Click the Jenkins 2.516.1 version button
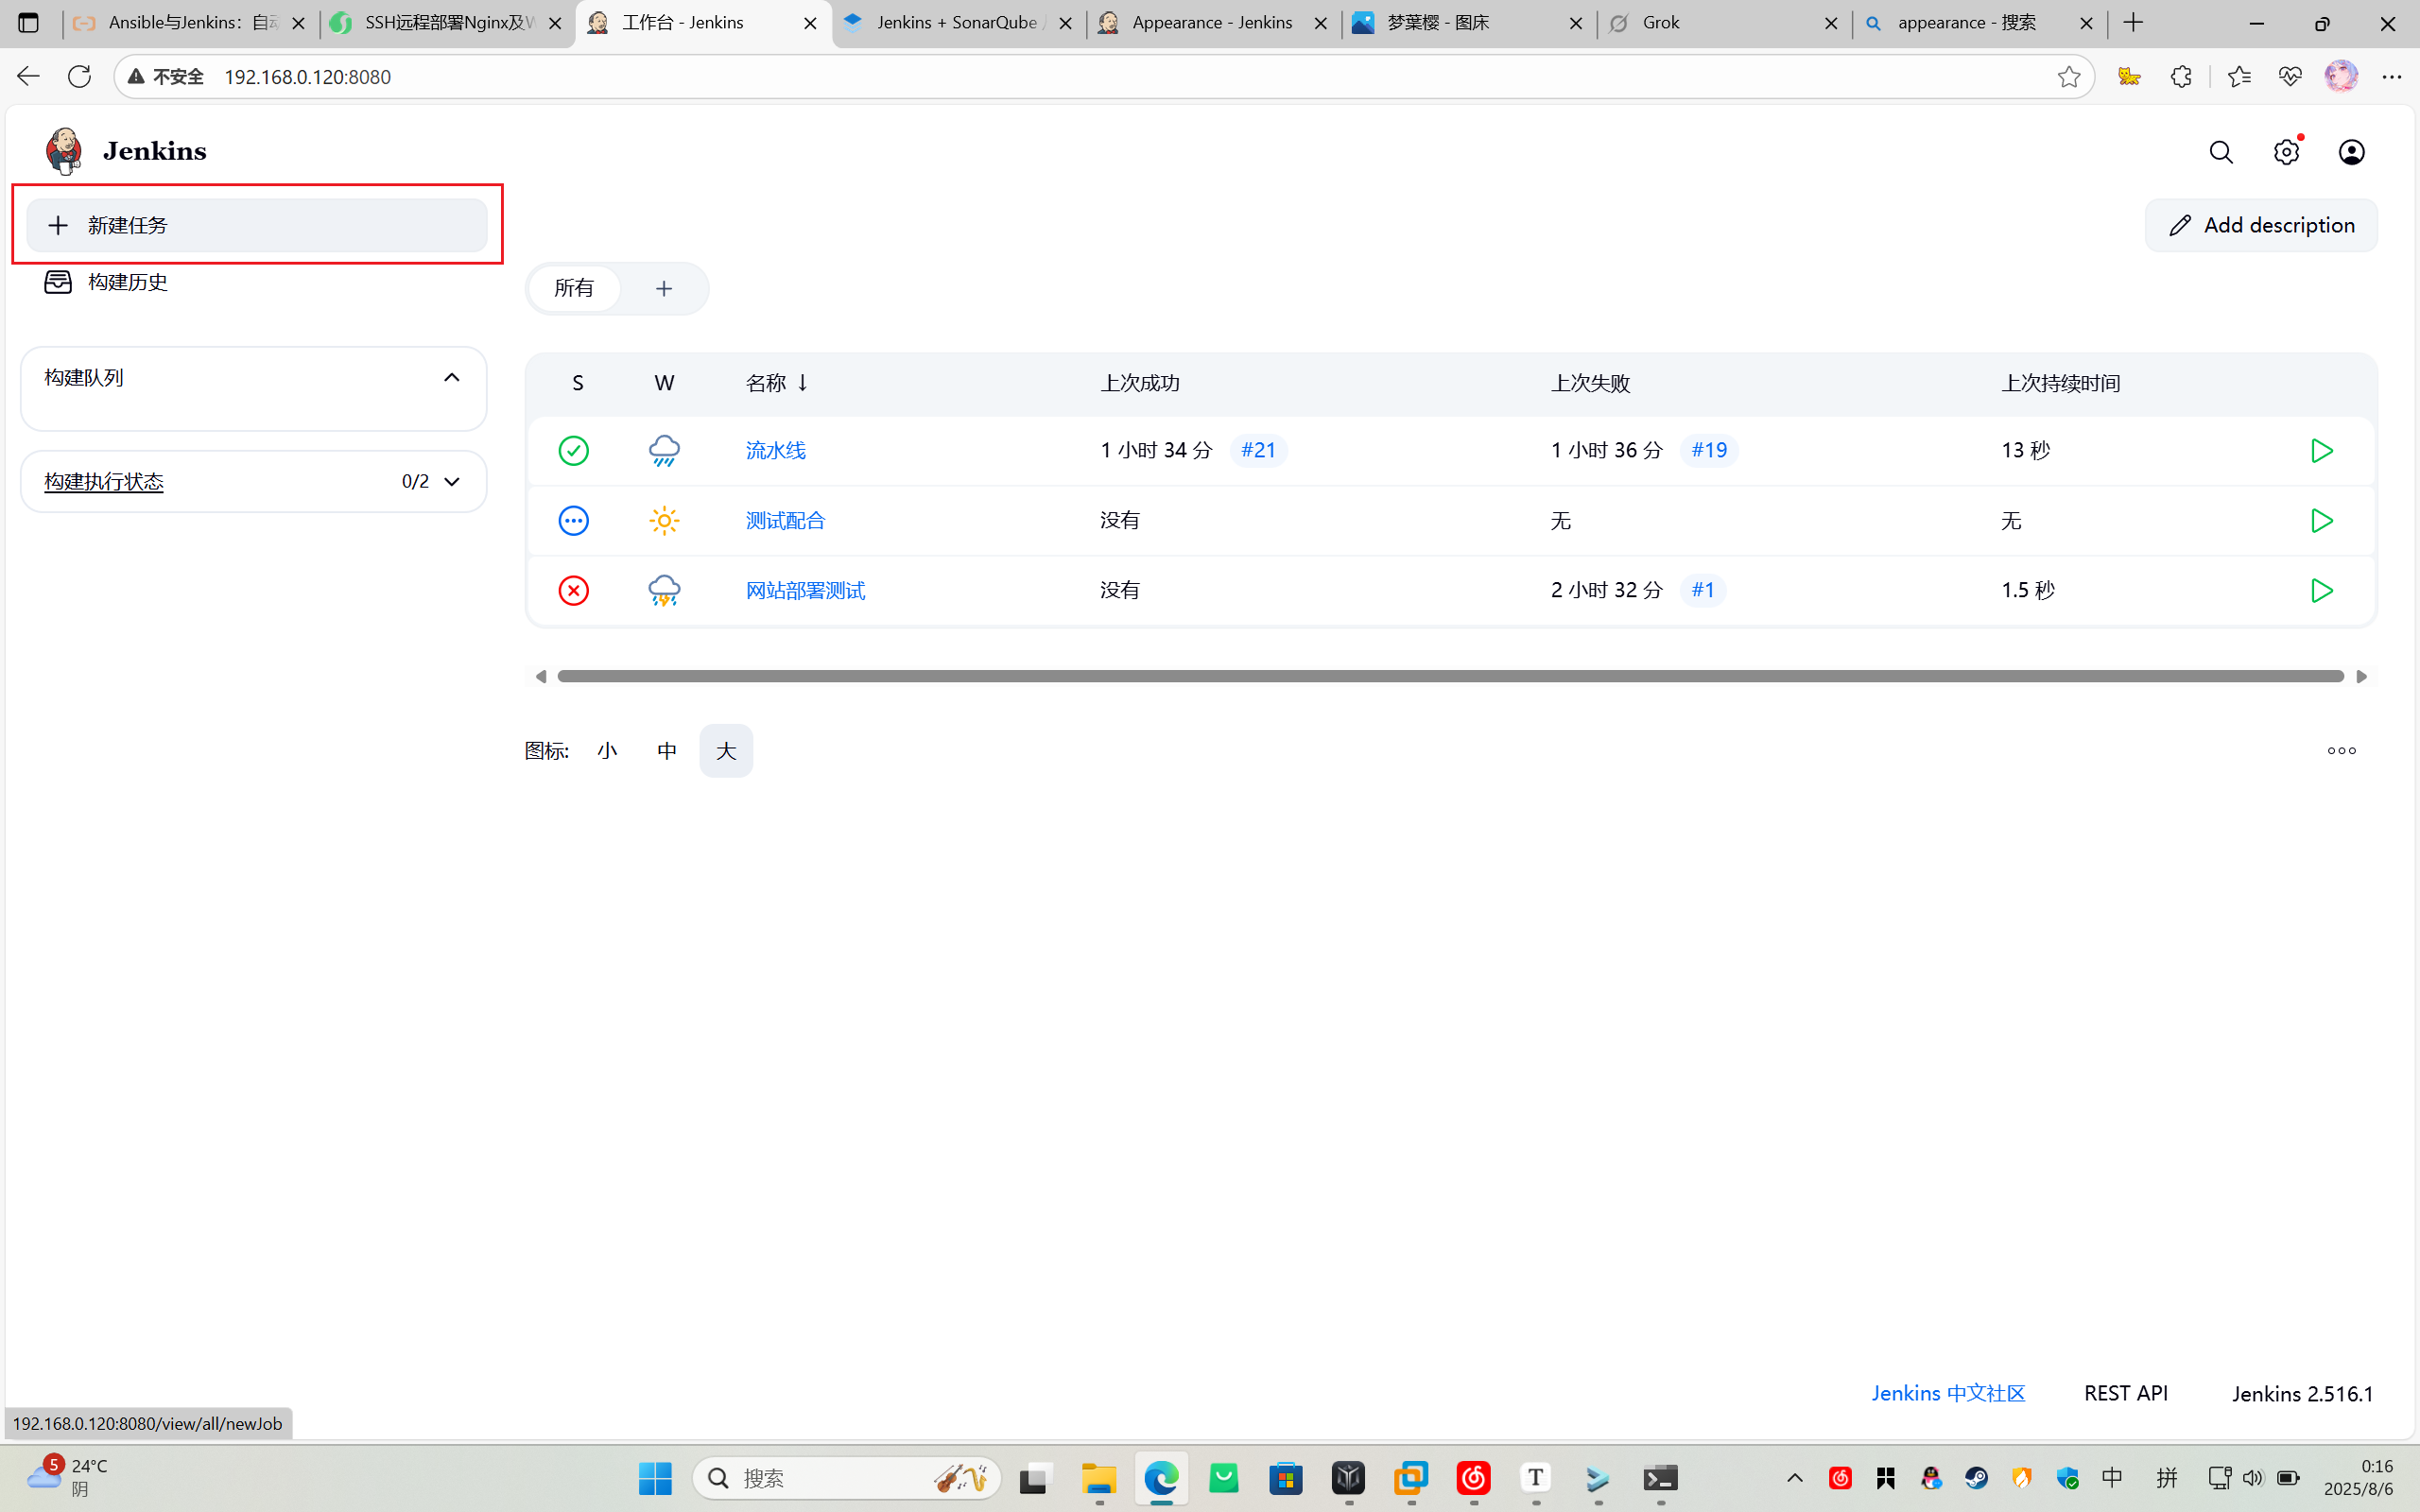 tap(2303, 1394)
